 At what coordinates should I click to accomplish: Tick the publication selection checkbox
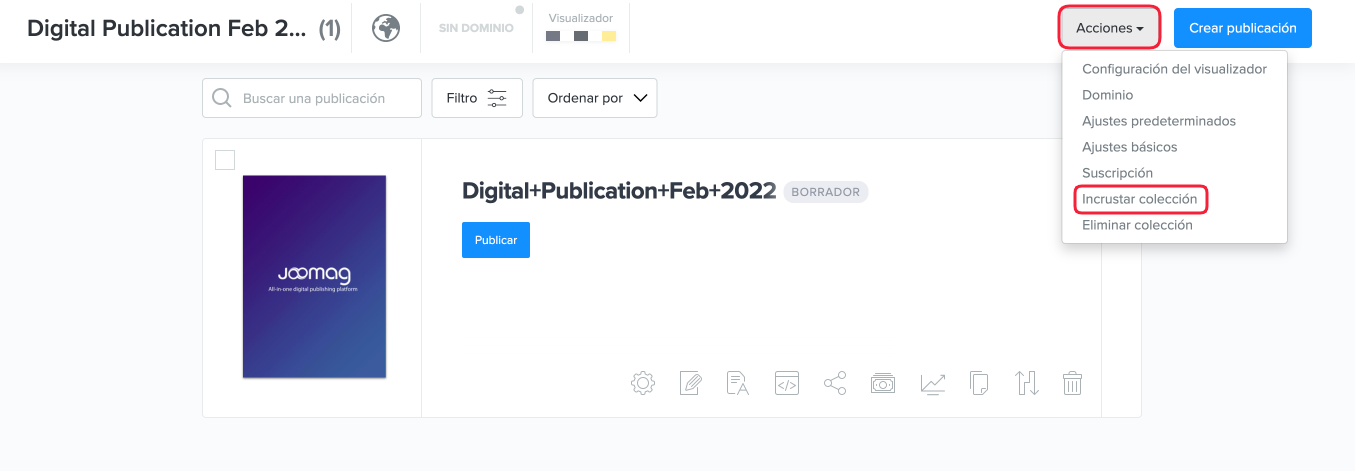tap(225, 160)
